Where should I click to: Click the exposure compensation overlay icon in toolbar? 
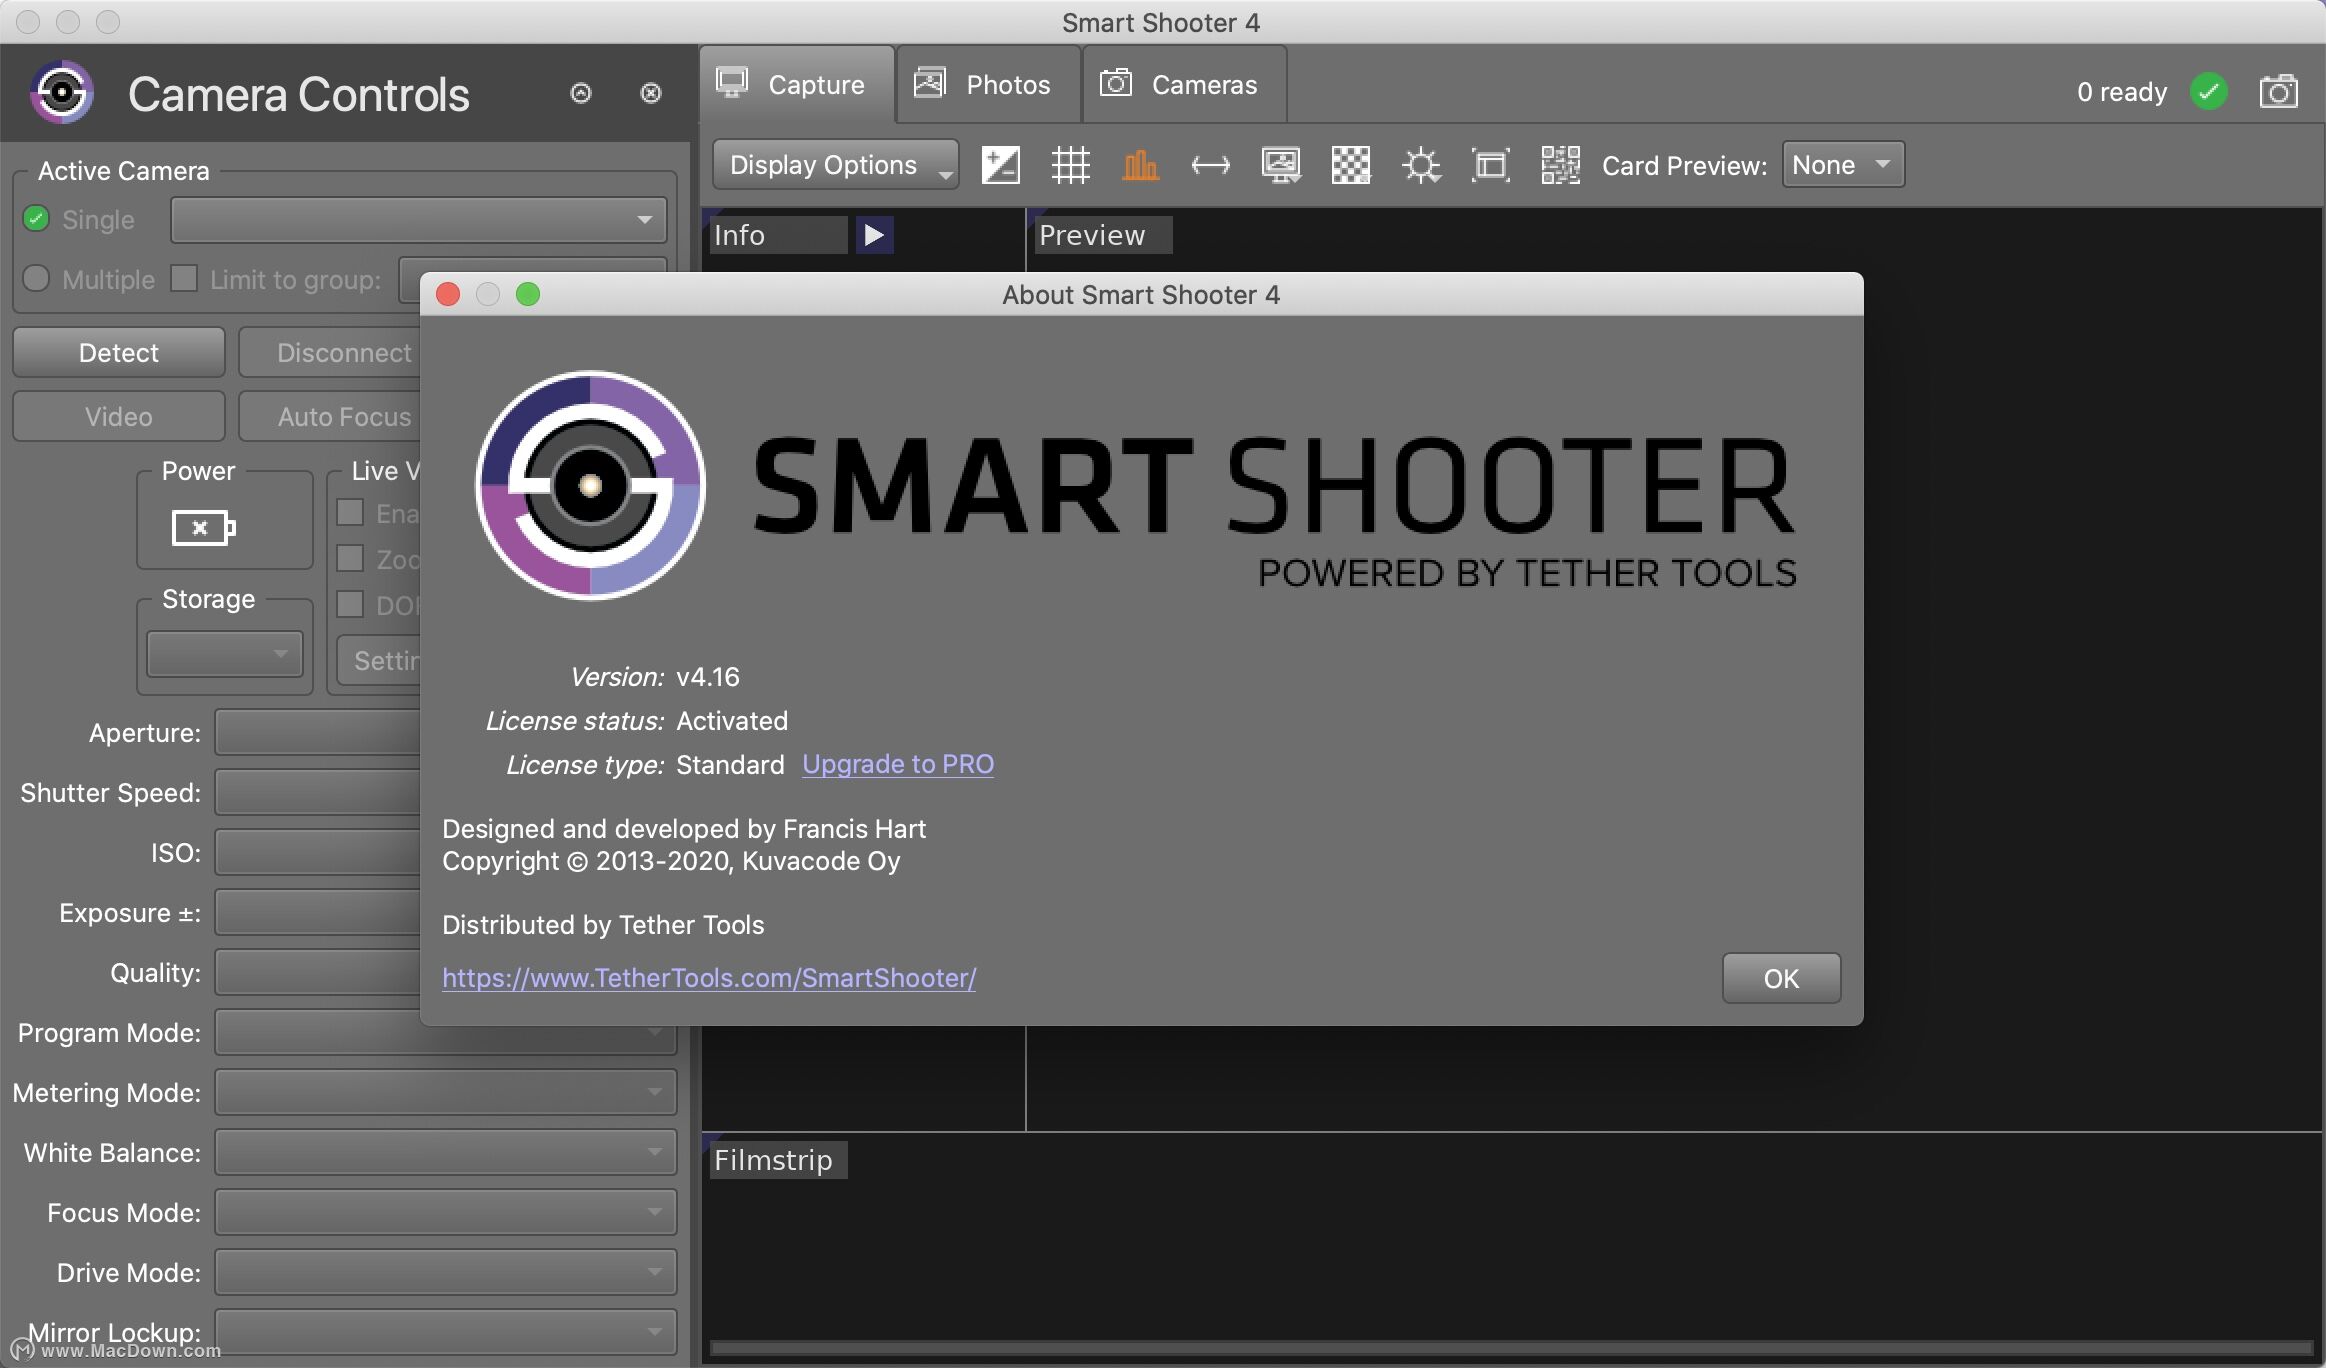click(x=1000, y=165)
